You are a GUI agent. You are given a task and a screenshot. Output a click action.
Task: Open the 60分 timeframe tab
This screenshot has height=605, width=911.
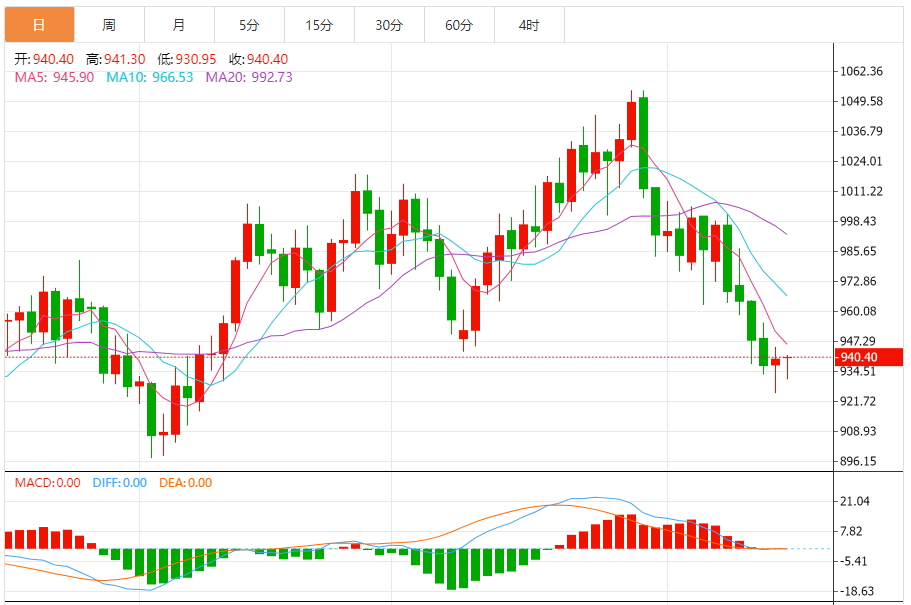[x=460, y=25]
